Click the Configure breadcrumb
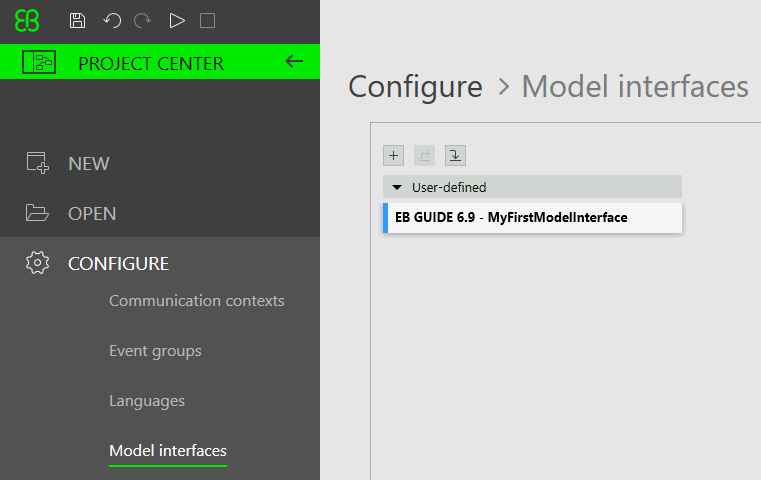The image size is (761, 480). 415,87
